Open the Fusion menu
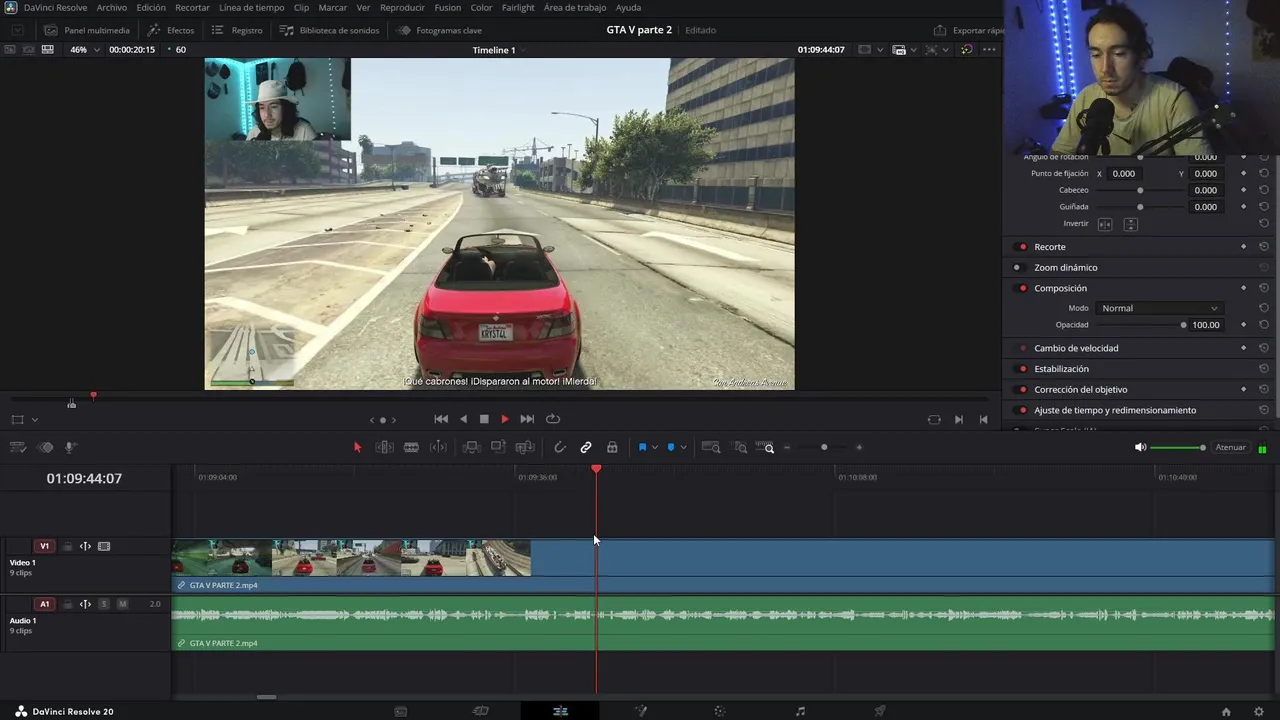This screenshot has width=1280, height=720. point(447,8)
